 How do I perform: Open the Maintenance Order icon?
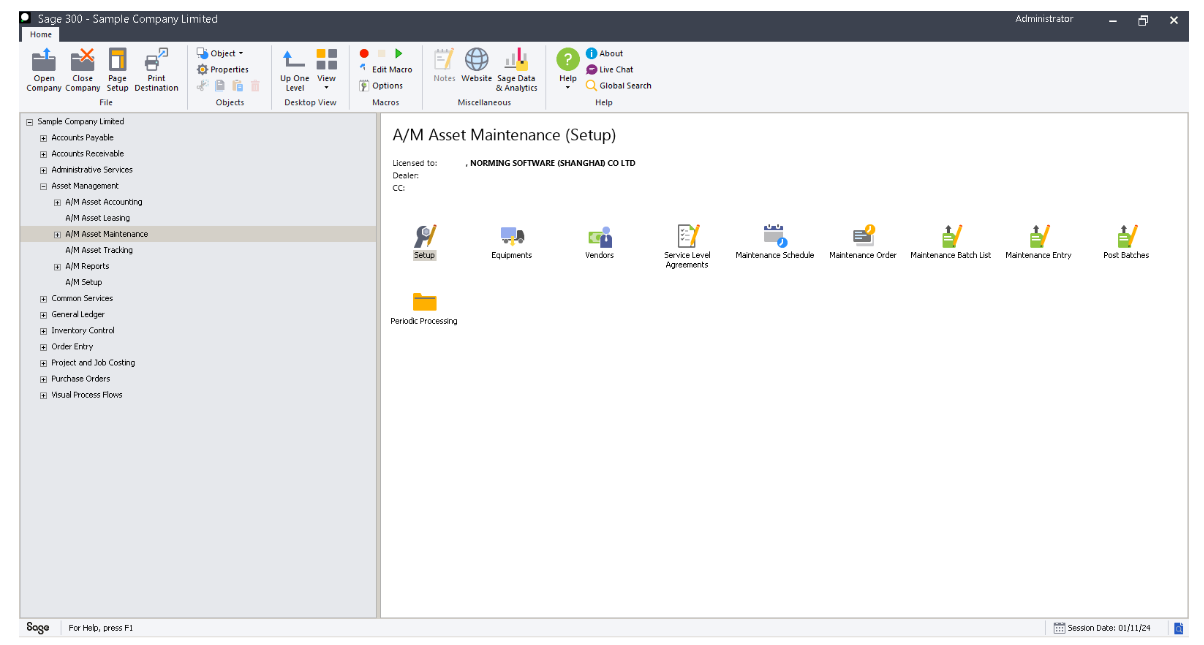(863, 237)
